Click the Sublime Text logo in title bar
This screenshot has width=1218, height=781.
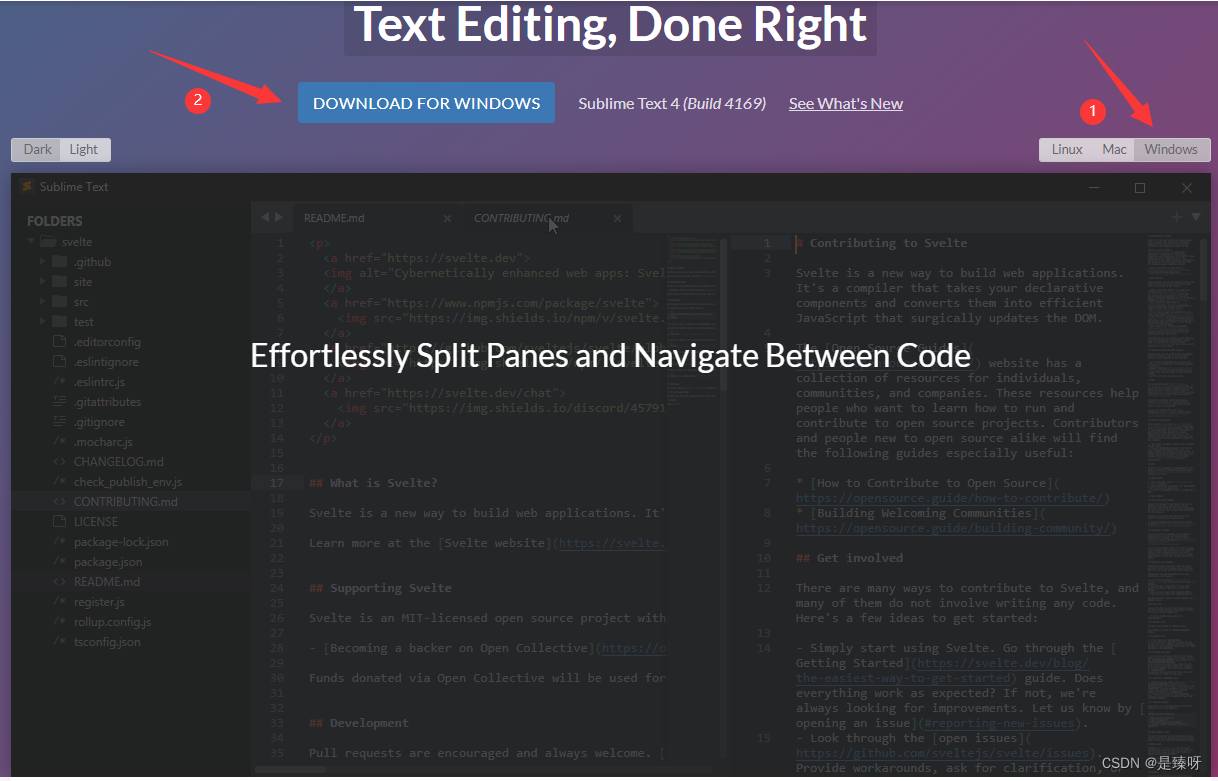click(x=27, y=187)
